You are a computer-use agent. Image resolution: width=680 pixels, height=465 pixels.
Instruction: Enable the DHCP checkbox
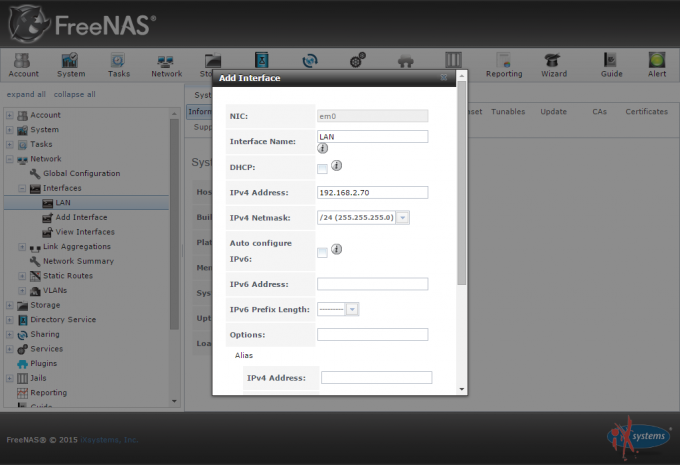click(x=322, y=167)
